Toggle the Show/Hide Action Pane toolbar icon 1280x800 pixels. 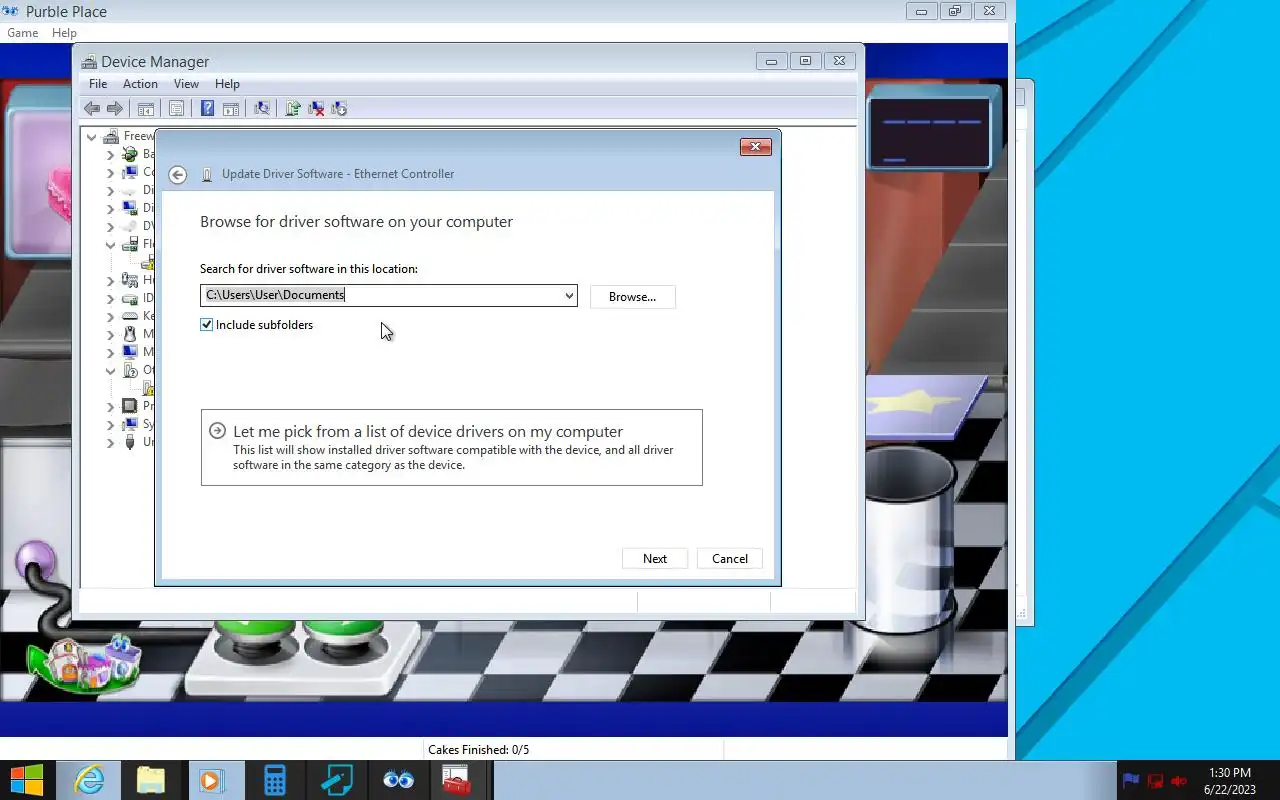coord(230,109)
